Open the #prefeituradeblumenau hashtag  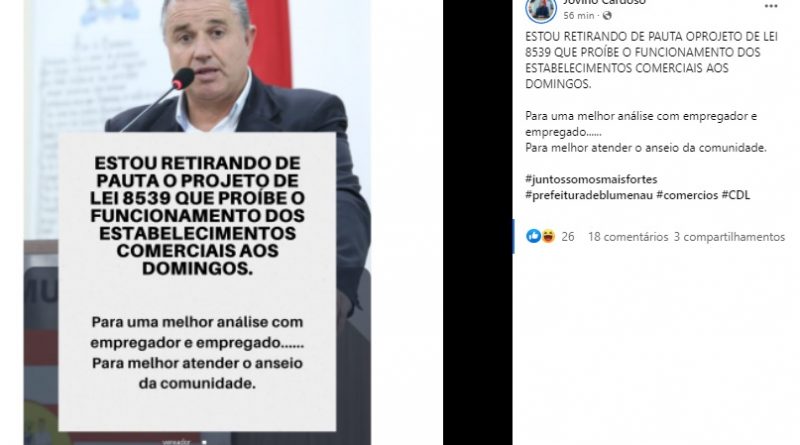pyautogui.click(x=589, y=195)
